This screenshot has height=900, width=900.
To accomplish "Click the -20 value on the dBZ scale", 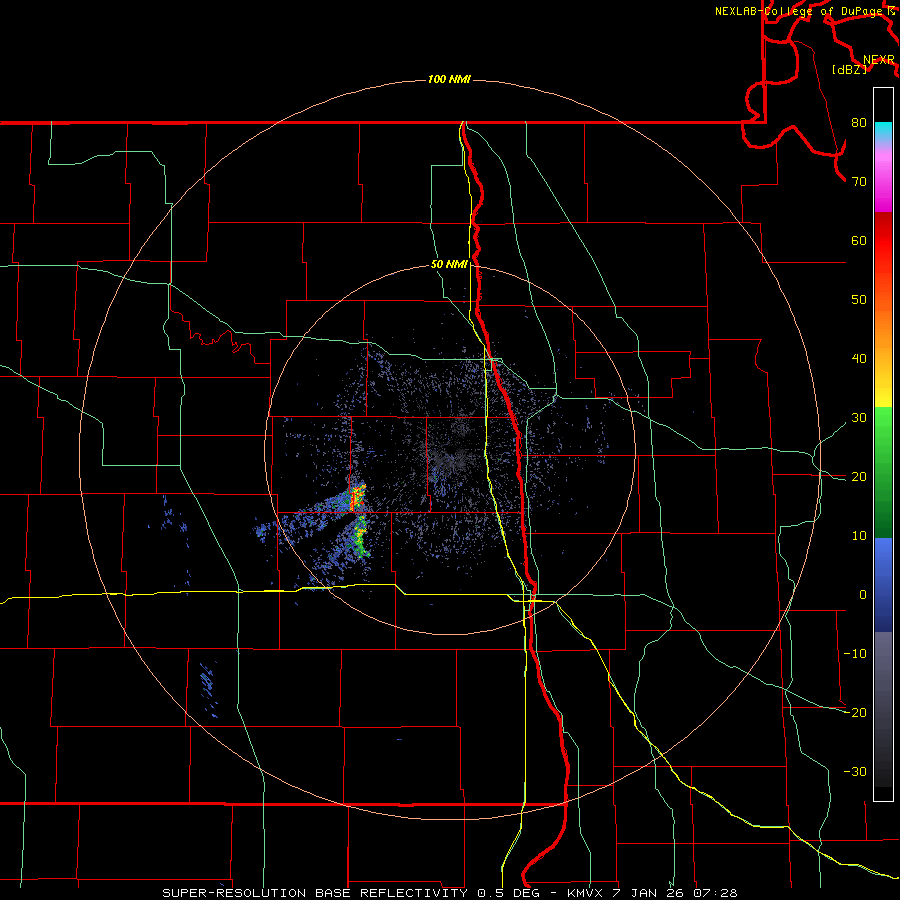I will (855, 713).
